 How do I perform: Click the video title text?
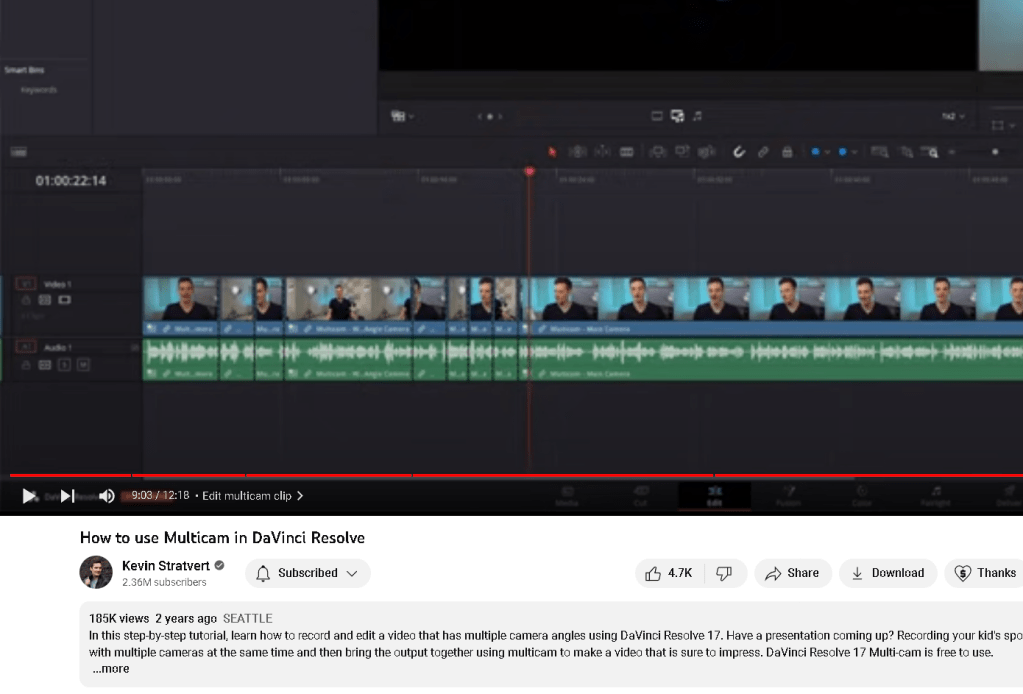click(x=222, y=537)
